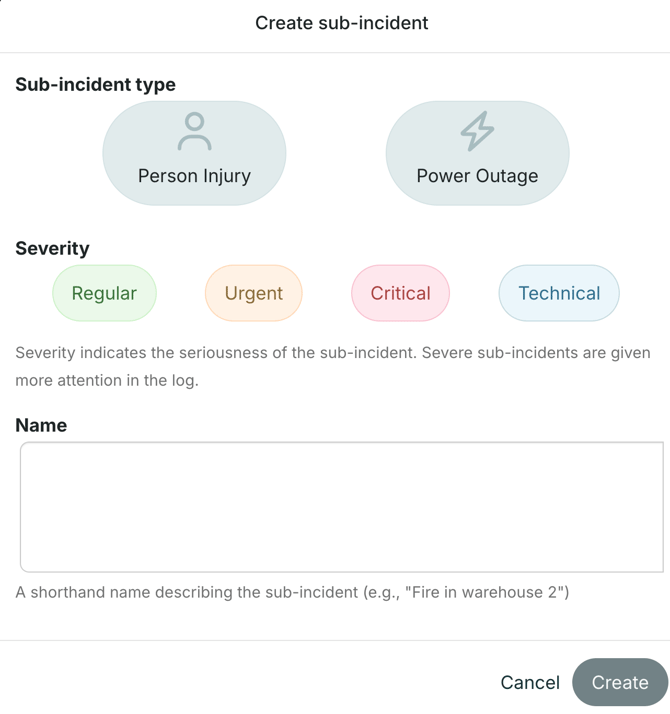
Task: Click the orange Urgent severity pill
Action: [x=253, y=293]
